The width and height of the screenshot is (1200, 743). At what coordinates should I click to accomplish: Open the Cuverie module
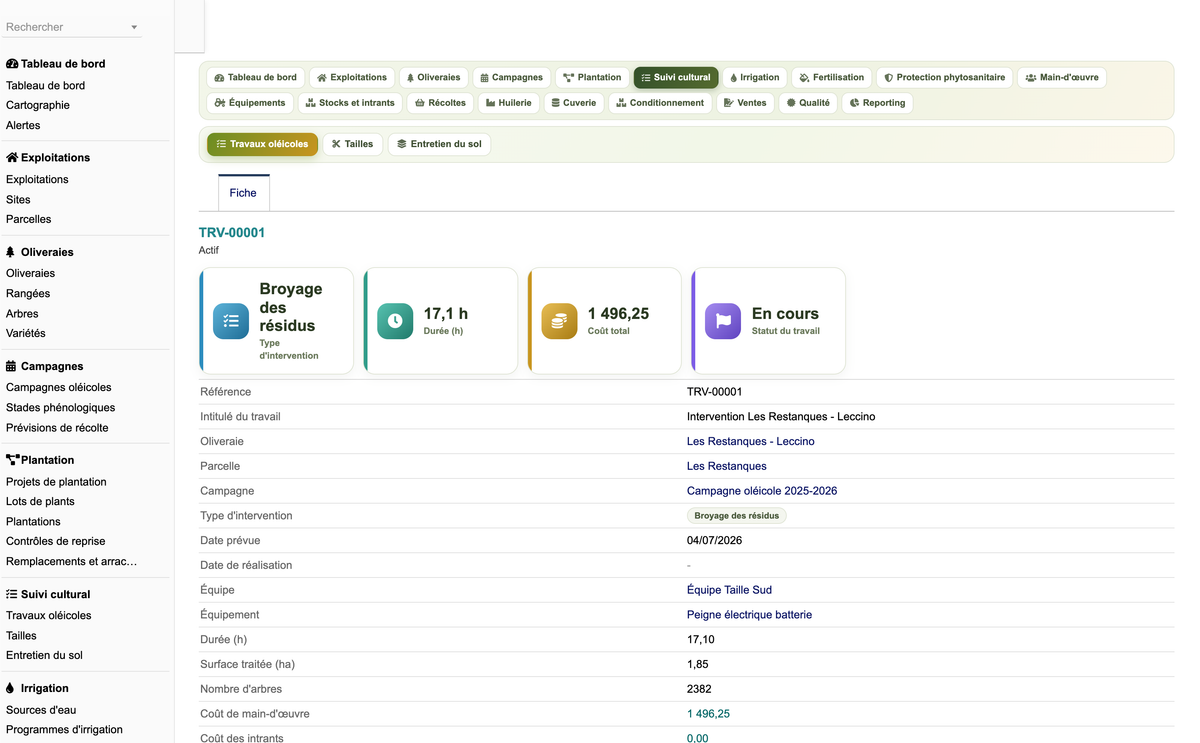574,102
